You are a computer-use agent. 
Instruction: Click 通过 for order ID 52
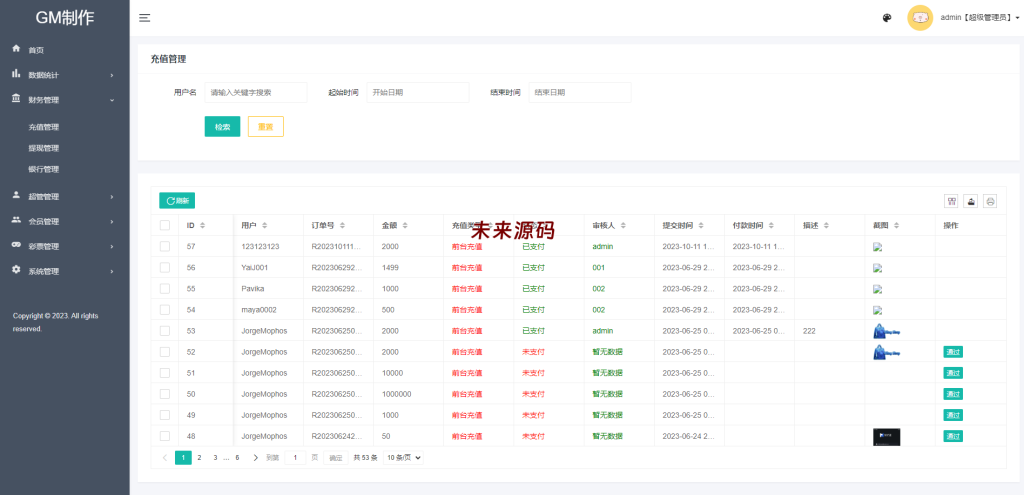pos(953,352)
